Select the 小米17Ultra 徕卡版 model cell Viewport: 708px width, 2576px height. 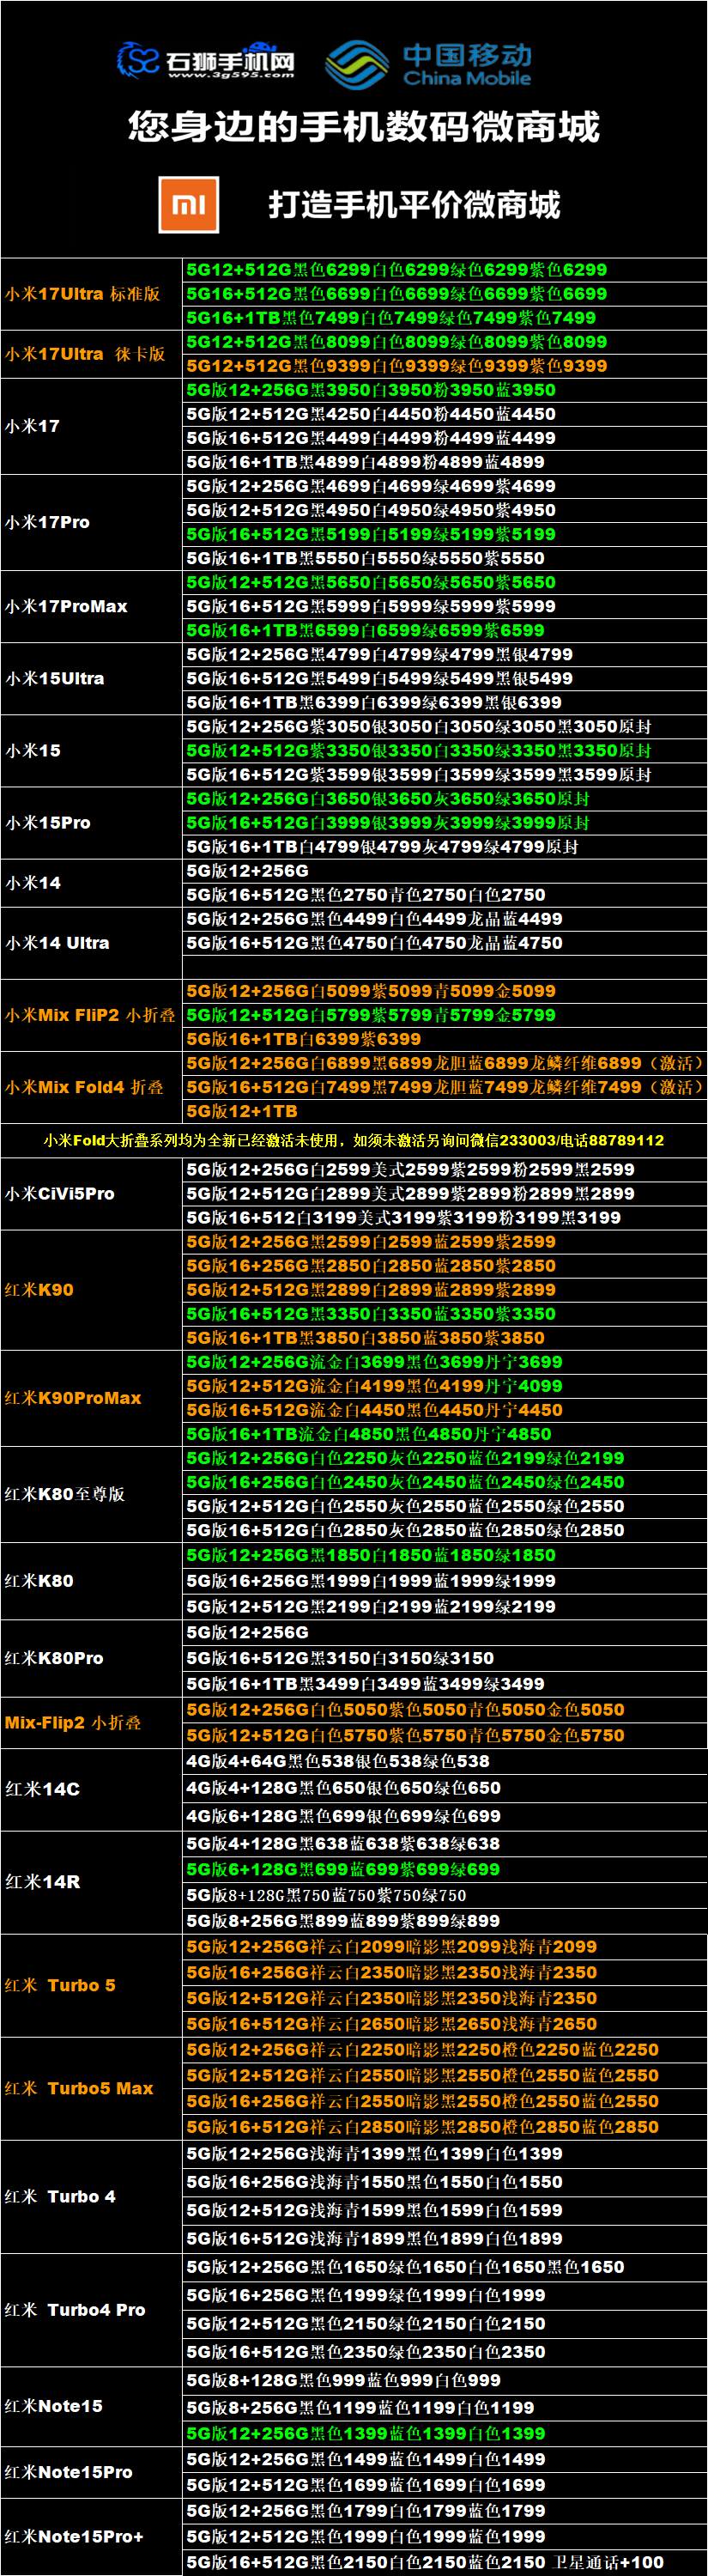tap(85, 354)
